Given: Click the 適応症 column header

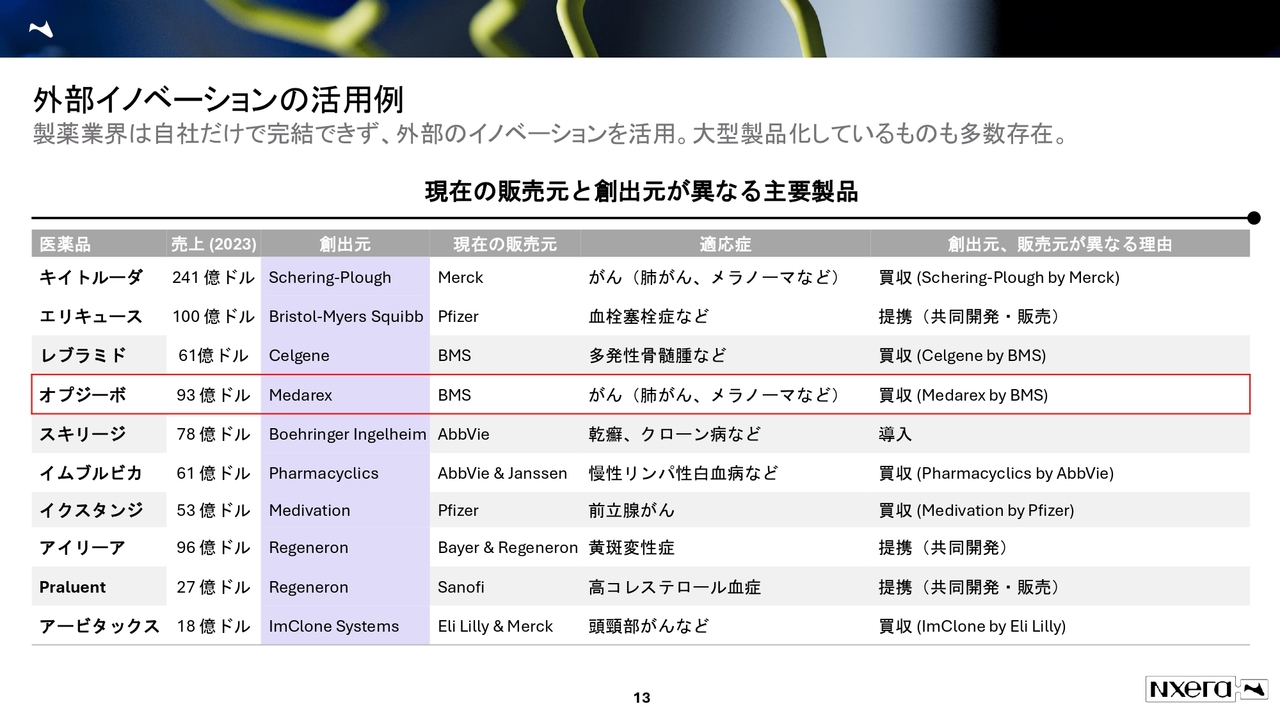Looking at the screenshot, I should pos(725,244).
